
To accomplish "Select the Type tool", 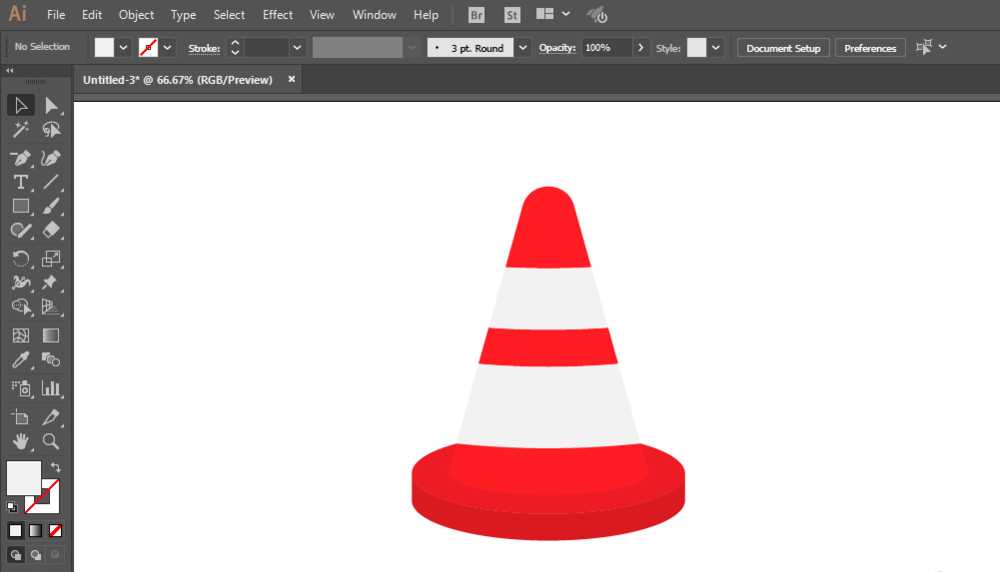I will [20, 182].
